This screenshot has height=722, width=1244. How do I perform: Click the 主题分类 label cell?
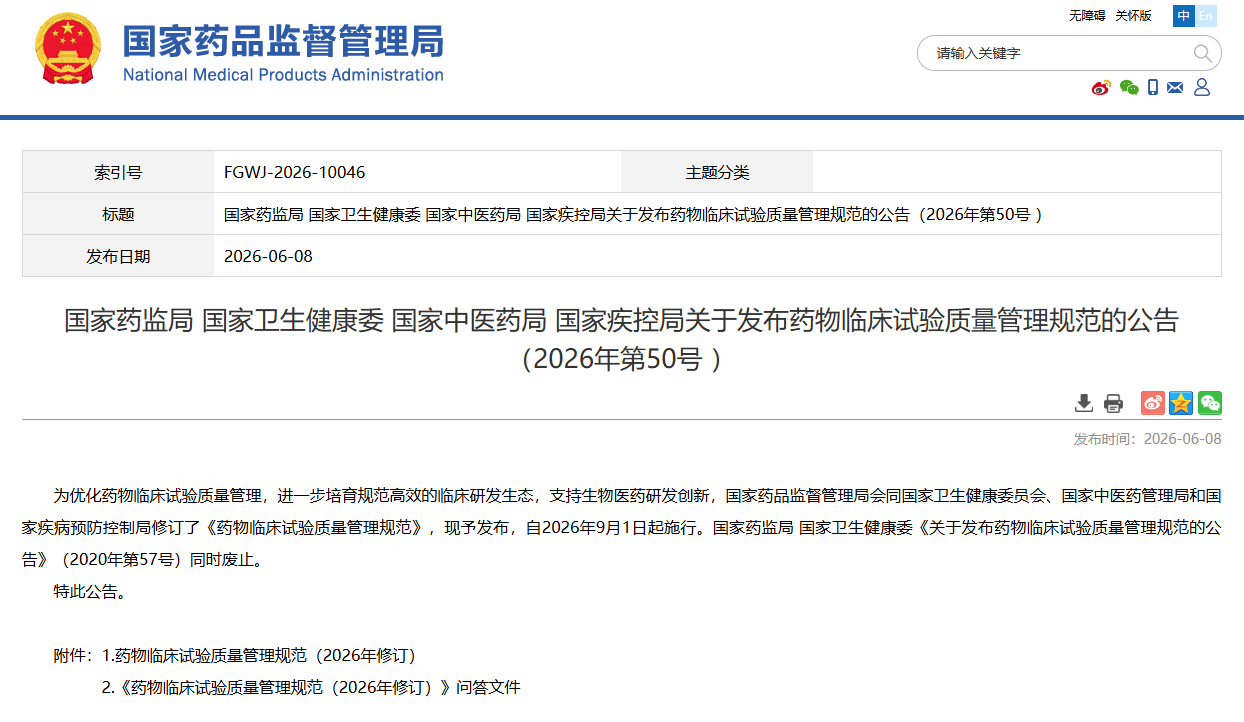[717, 172]
